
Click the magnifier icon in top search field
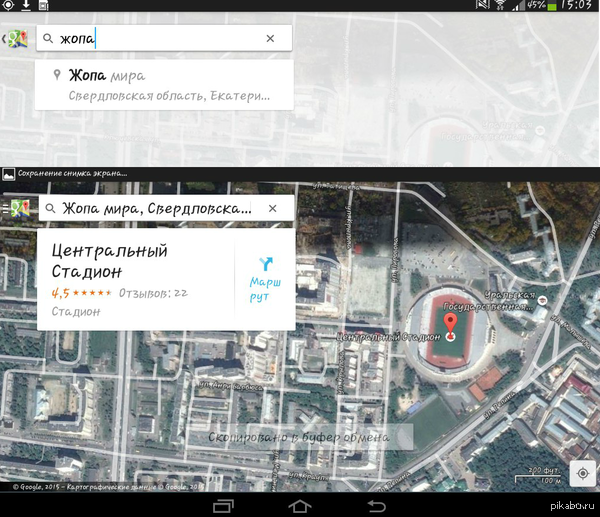tap(48, 39)
